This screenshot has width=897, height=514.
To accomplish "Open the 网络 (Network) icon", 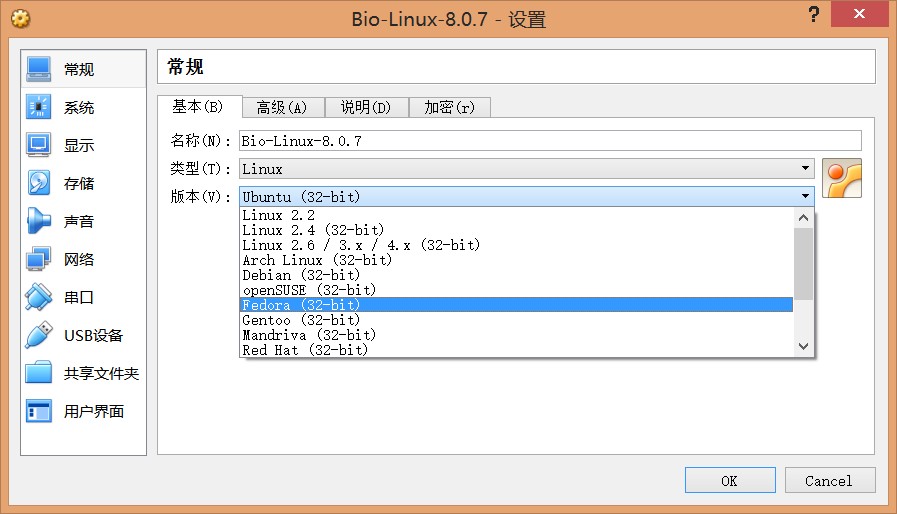I will point(38,259).
